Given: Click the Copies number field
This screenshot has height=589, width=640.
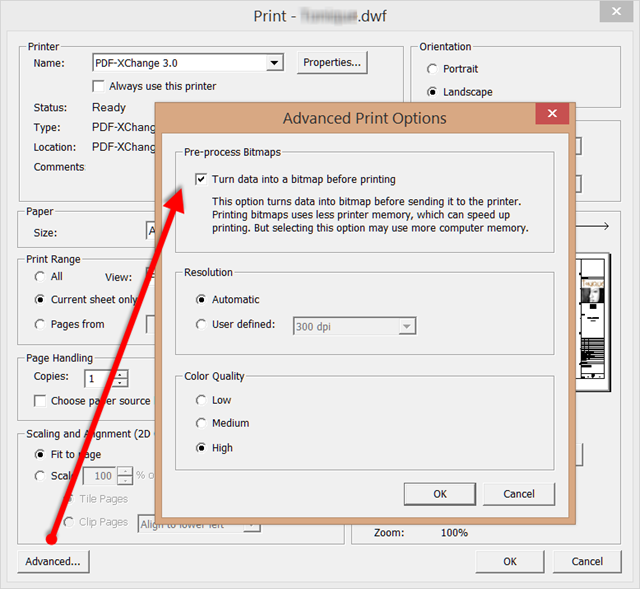Looking at the screenshot, I should pyautogui.click(x=98, y=378).
